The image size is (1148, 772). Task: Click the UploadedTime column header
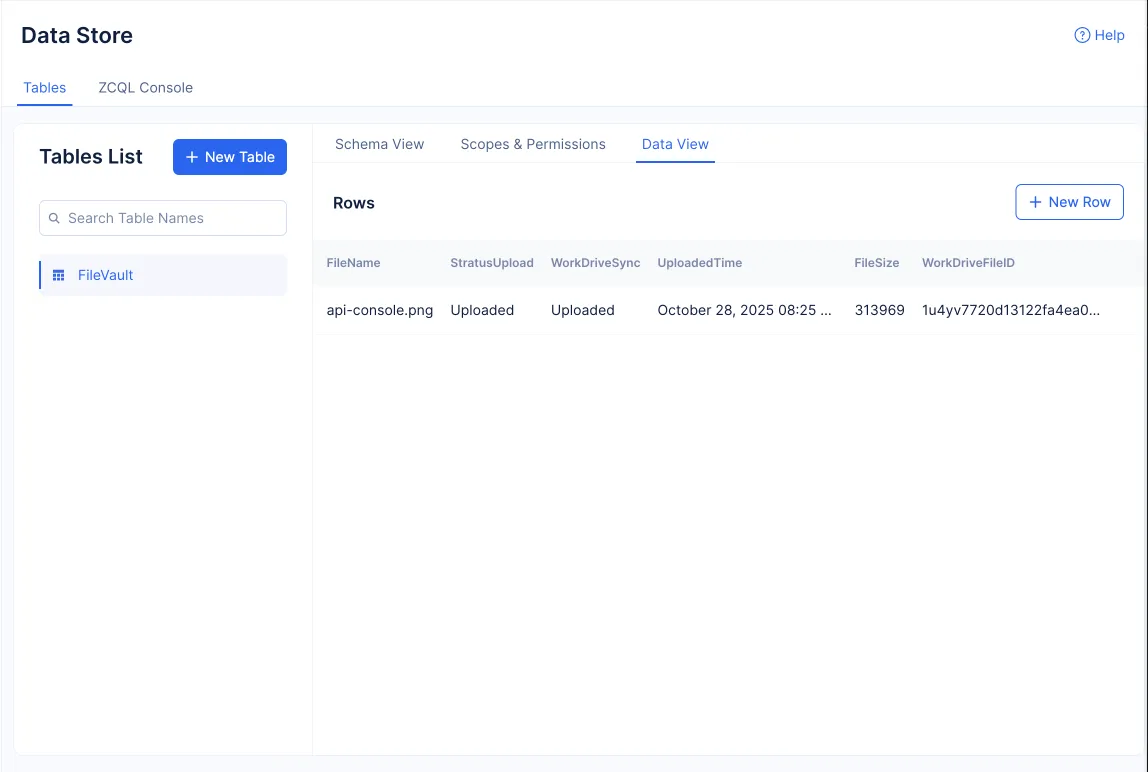699,263
